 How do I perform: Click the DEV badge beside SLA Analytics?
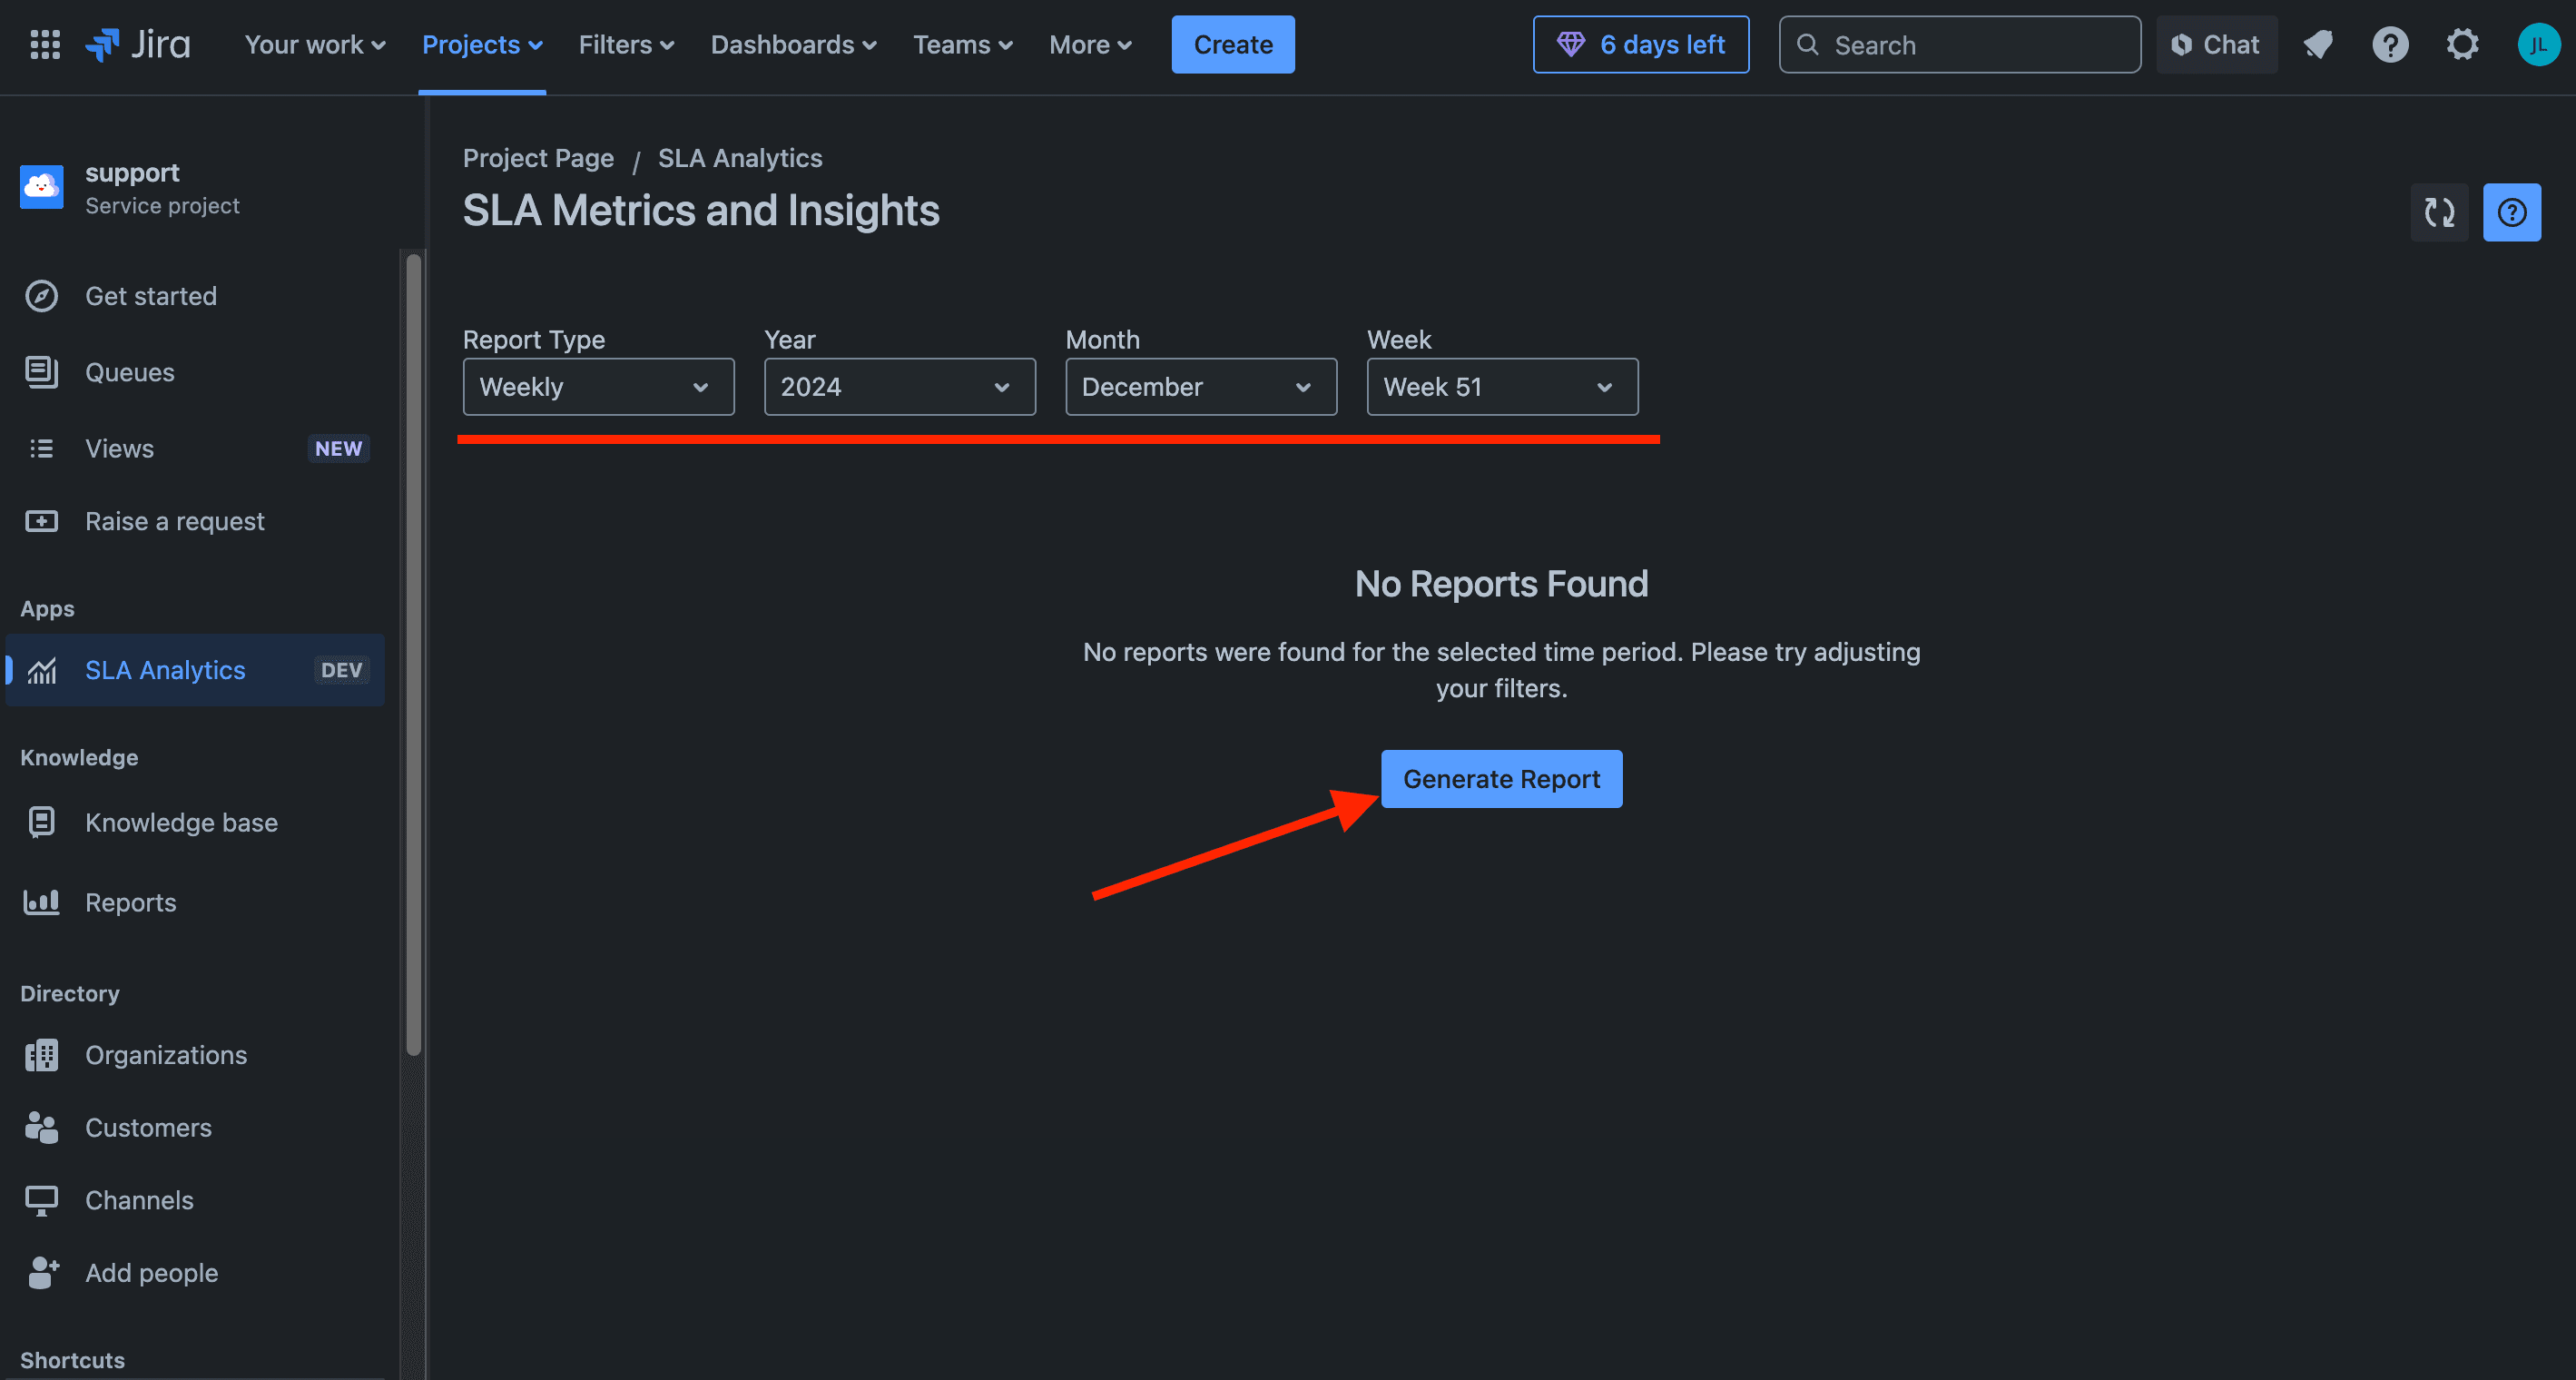341,670
